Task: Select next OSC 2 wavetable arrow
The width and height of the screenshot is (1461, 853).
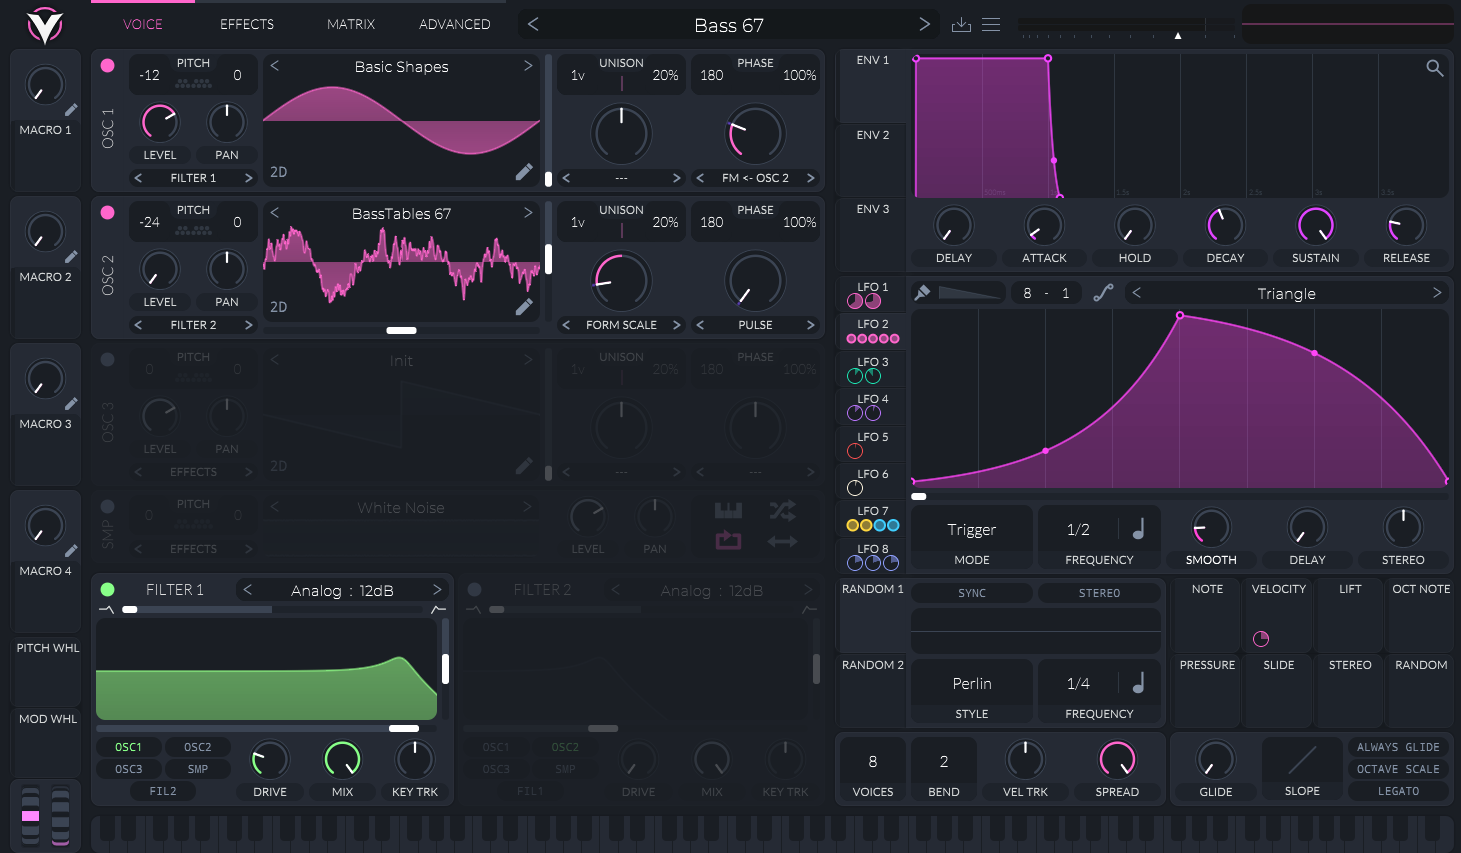Action: pyautogui.click(x=528, y=213)
